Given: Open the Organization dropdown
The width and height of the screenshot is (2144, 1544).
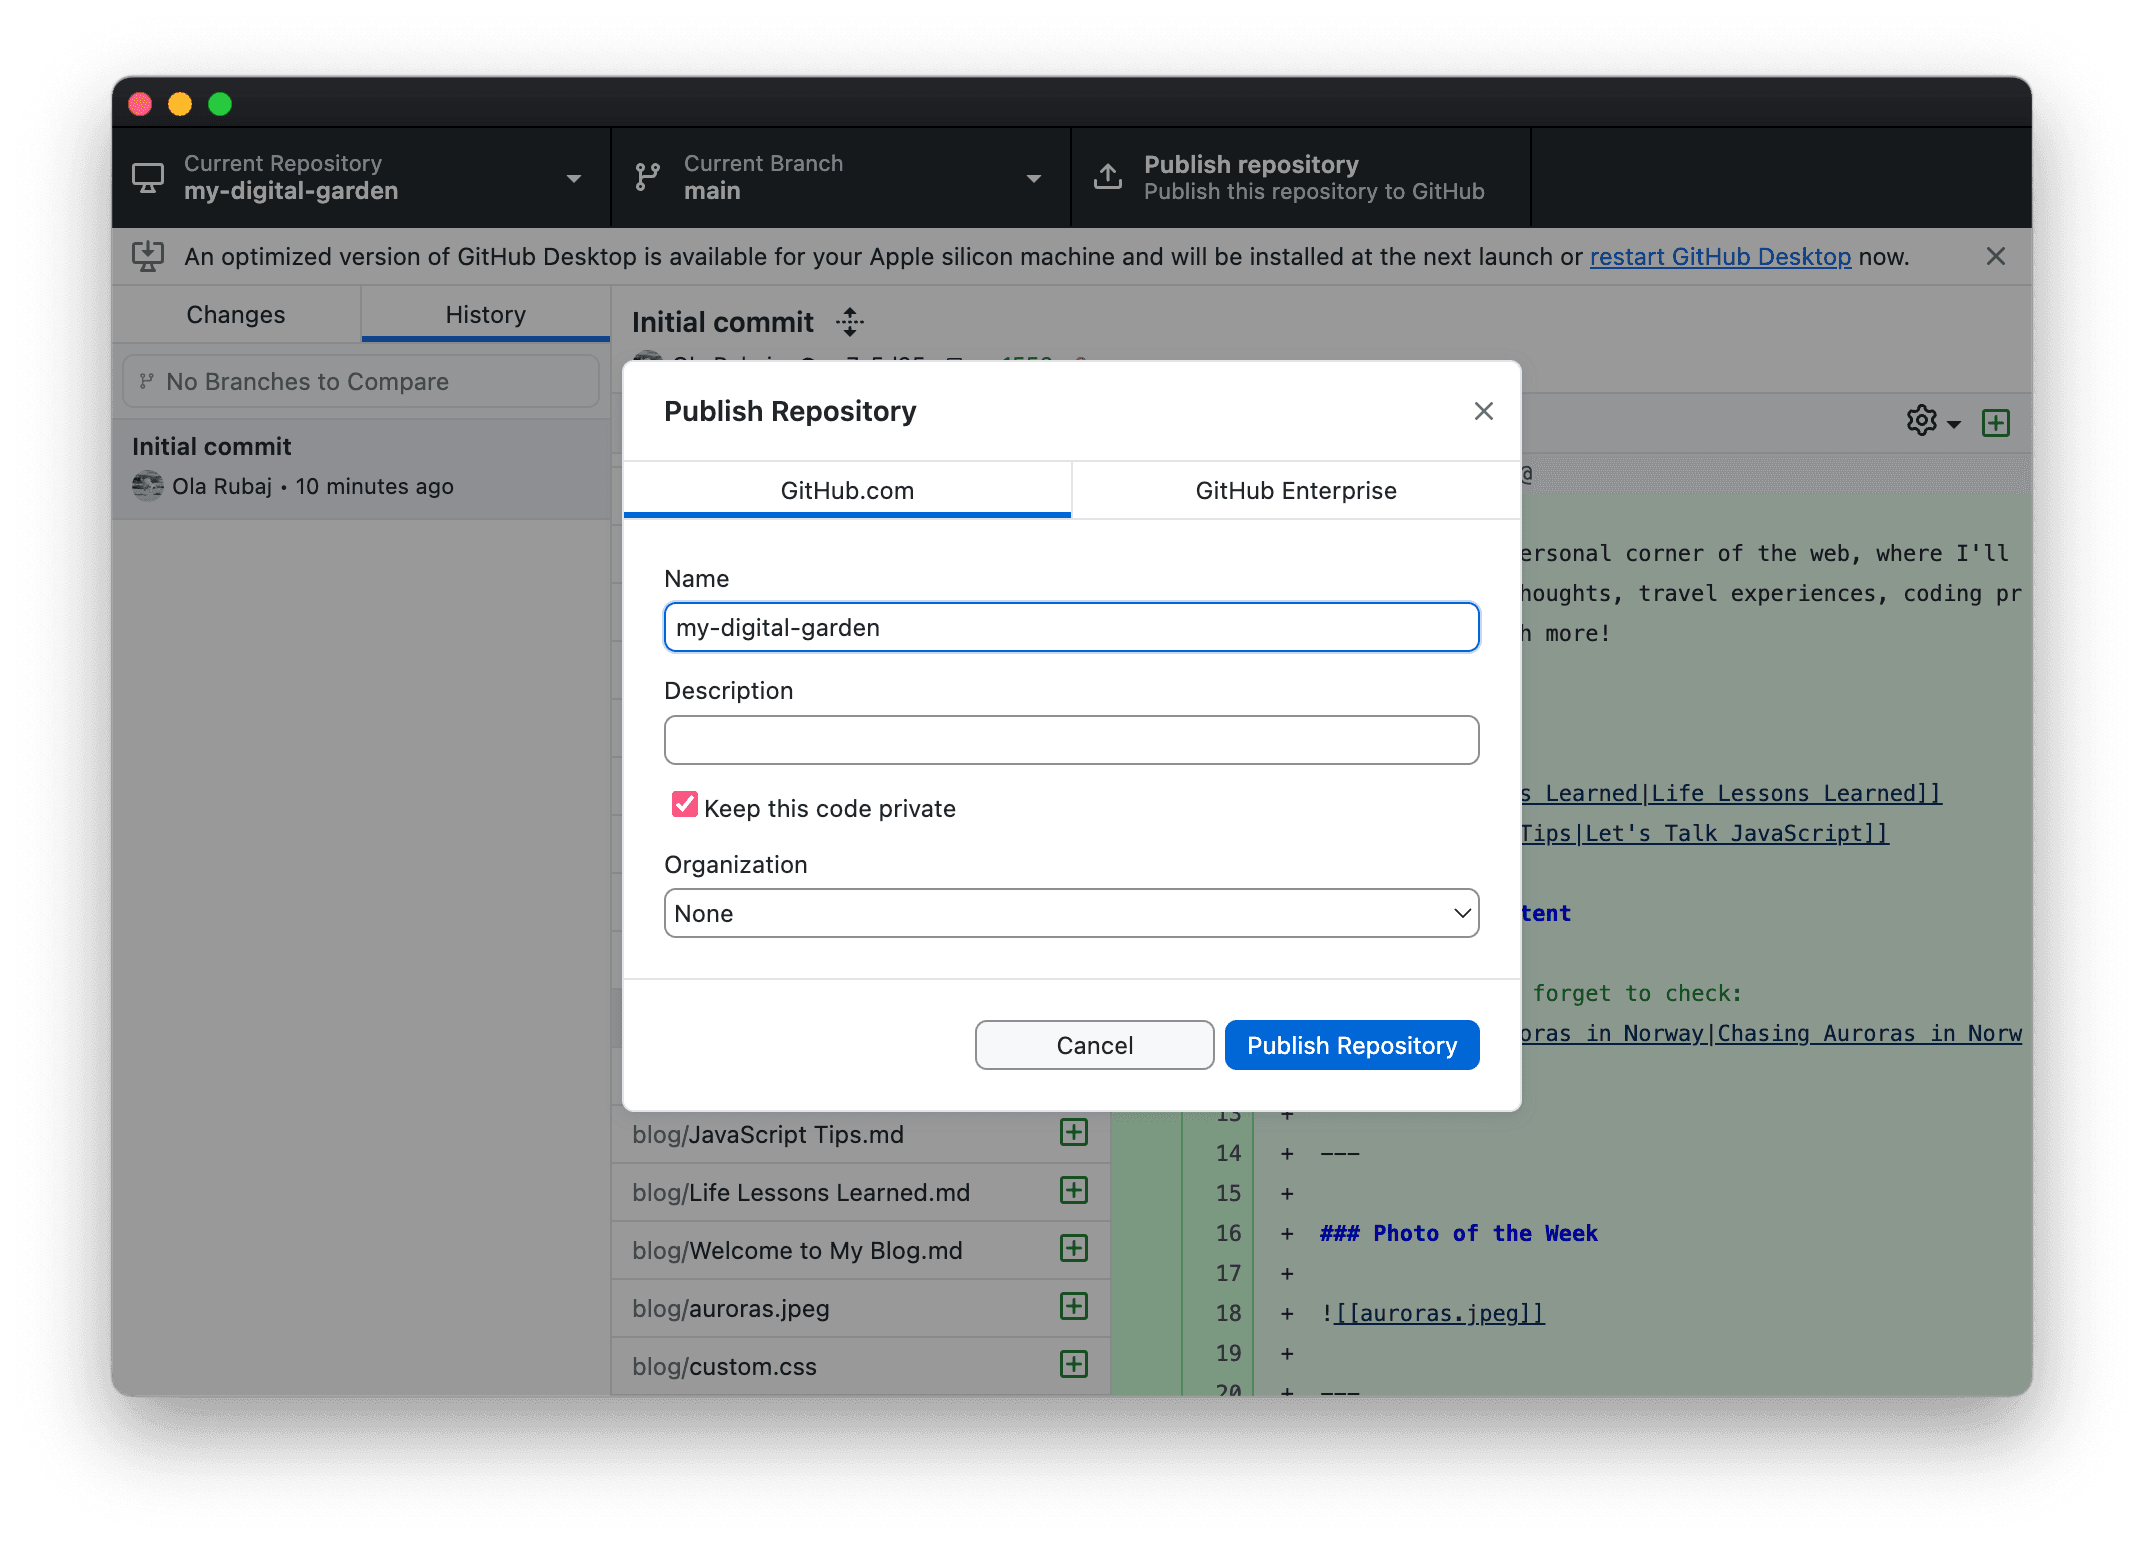Looking at the screenshot, I should click(1072, 914).
